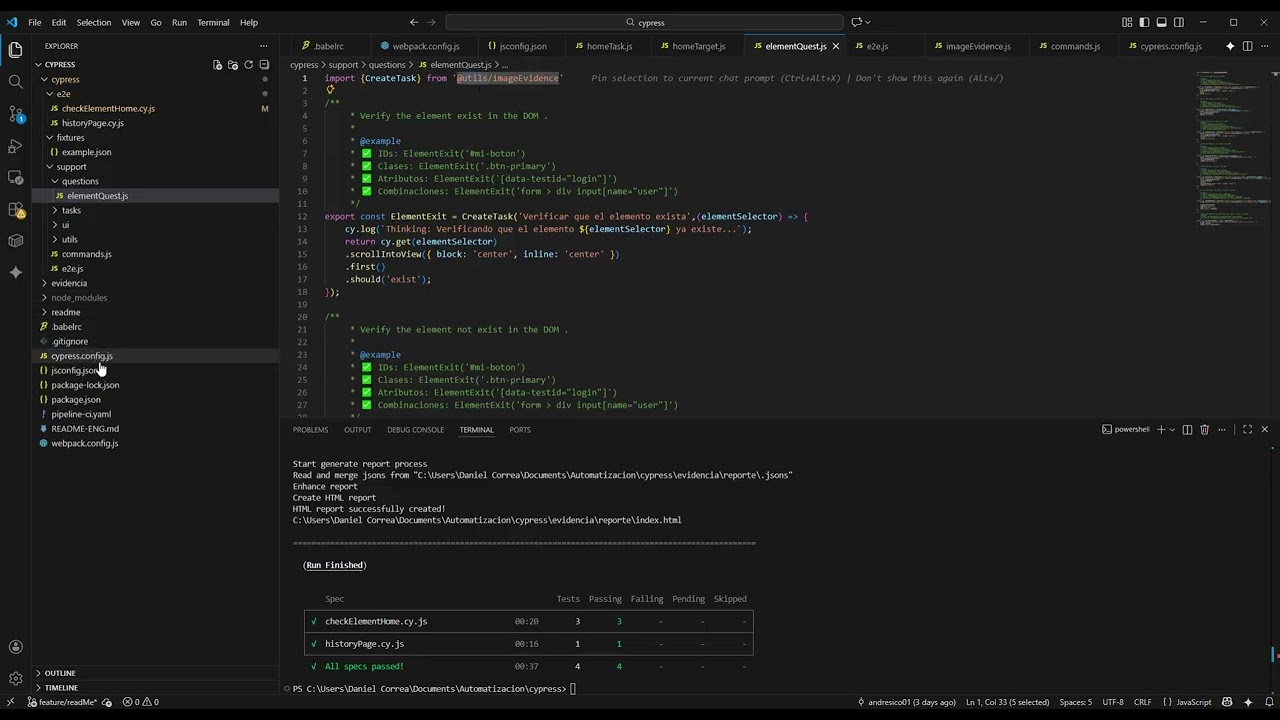Refresh the Explorer file tree
The width and height of the screenshot is (1280, 720).
click(248, 64)
